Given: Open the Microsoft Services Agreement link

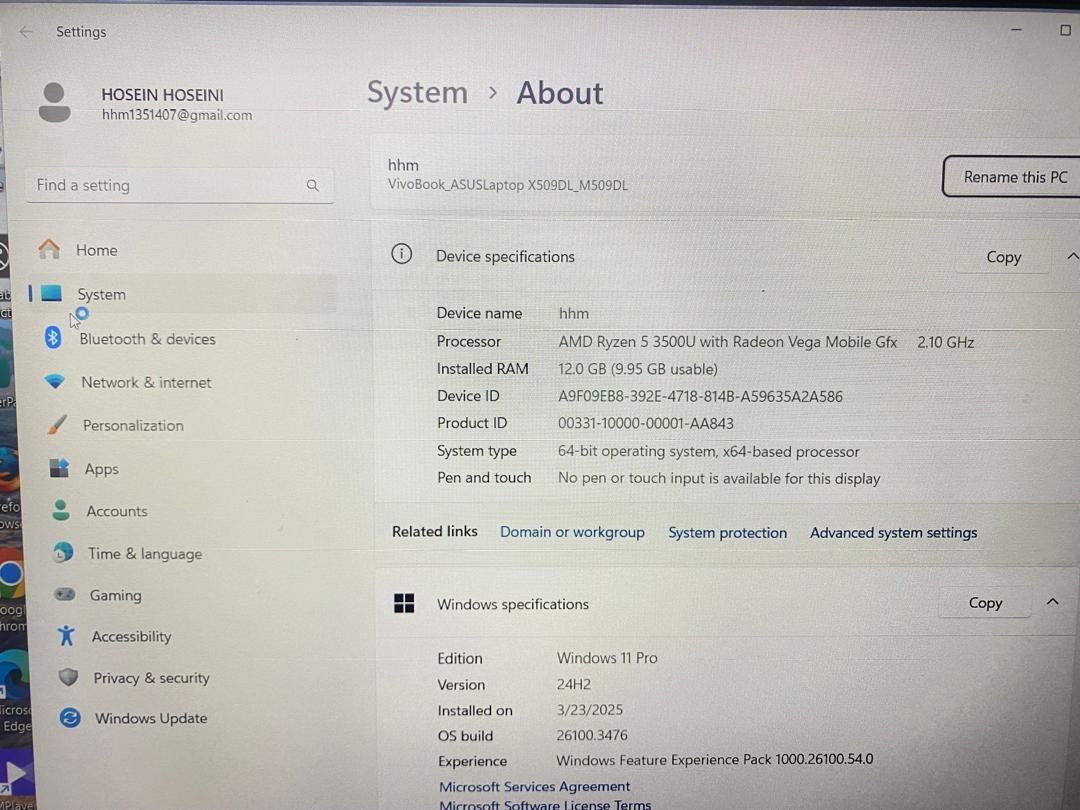Looking at the screenshot, I should 534,786.
